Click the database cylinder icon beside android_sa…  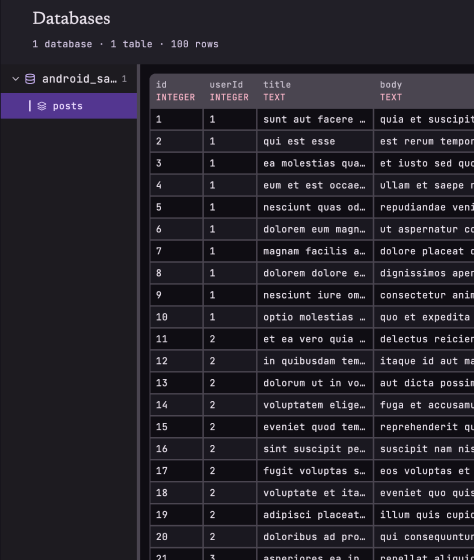[30, 79]
